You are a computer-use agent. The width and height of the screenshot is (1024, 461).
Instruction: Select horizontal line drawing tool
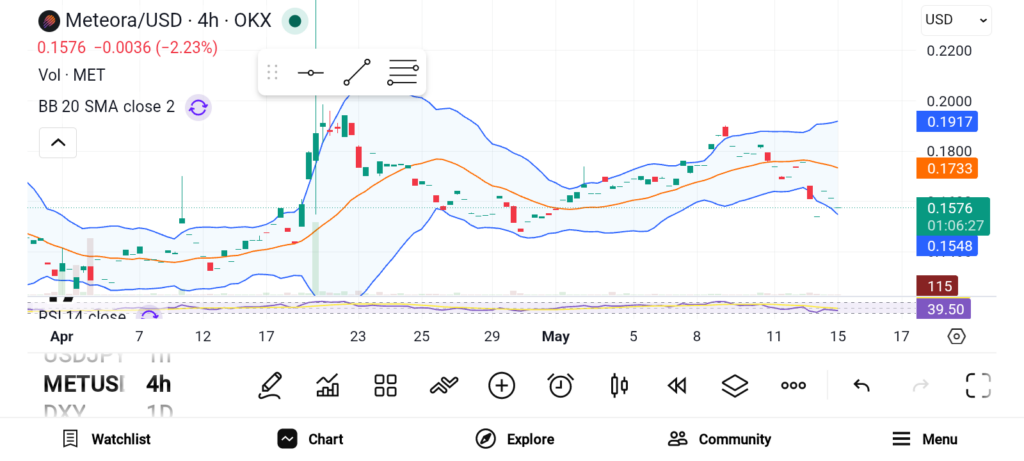310,72
